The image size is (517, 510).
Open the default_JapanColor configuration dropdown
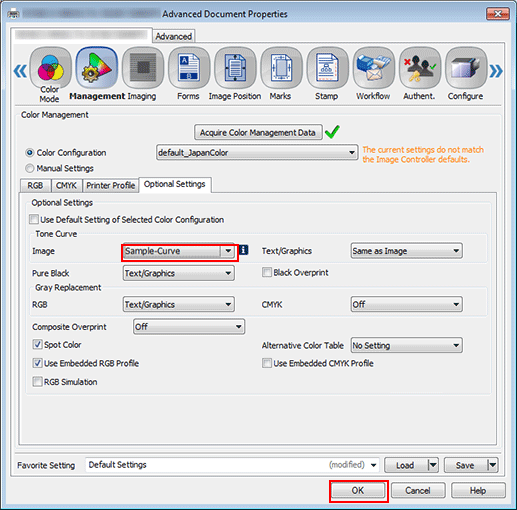[257, 153]
